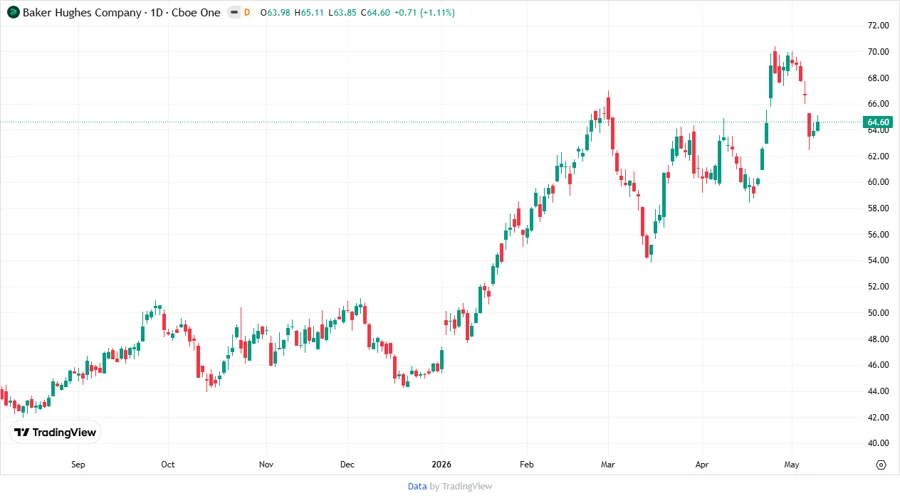Click the high value H65.11
The image size is (900, 498).
[309, 13]
